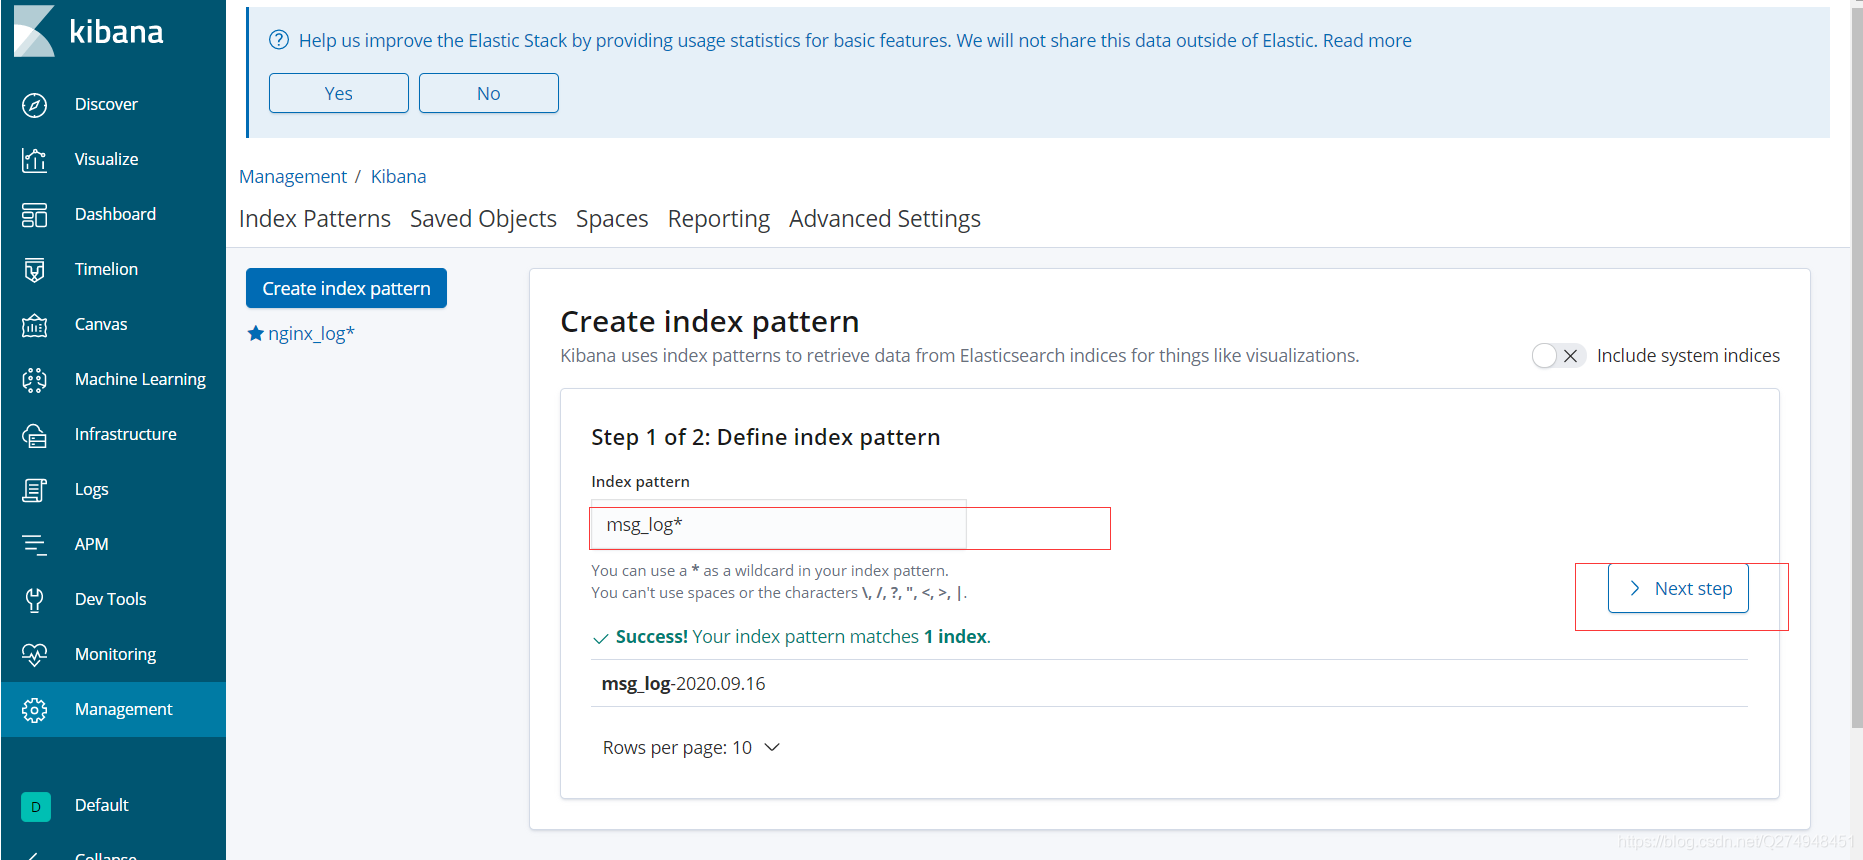Screen dimensions: 1863x860
Task: Click Kibana breadcrumb link
Action: (x=398, y=176)
